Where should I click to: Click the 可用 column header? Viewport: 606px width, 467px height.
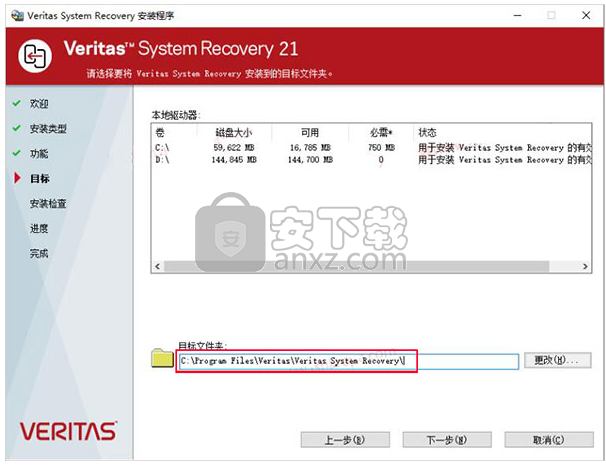point(310,133)
